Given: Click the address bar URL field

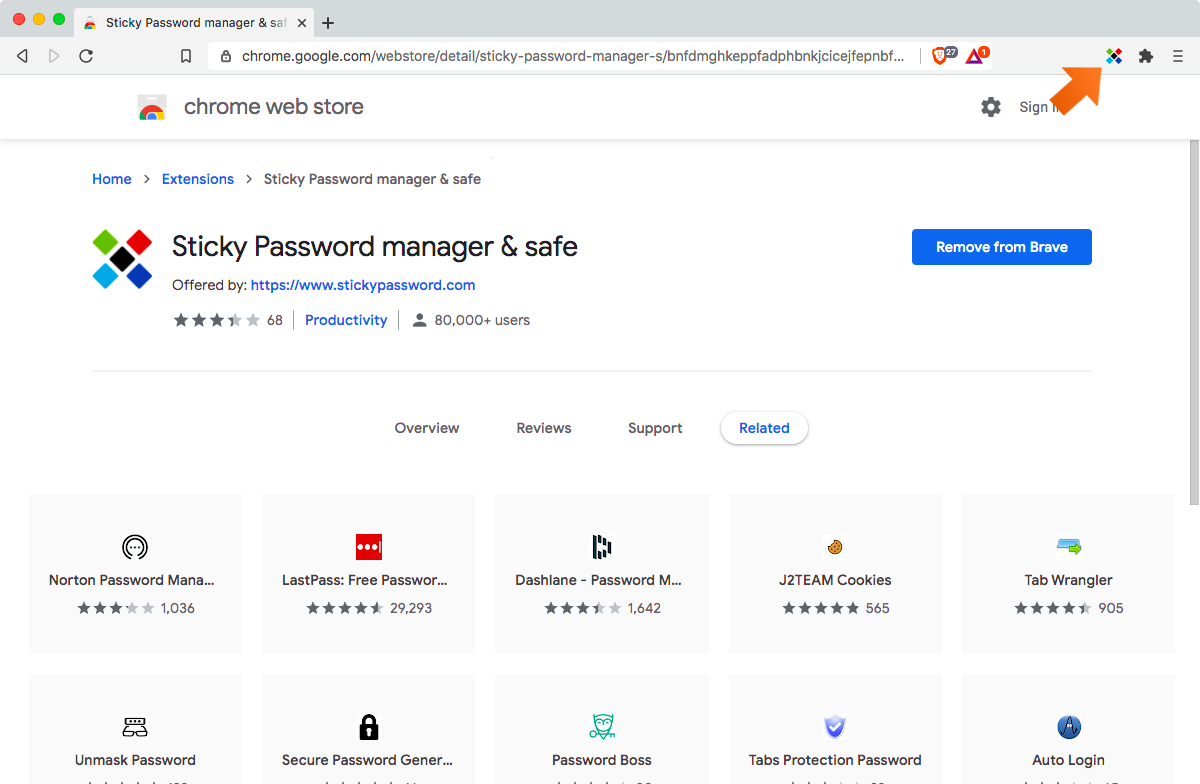Looking at the screenshot, I should point(572,56).
